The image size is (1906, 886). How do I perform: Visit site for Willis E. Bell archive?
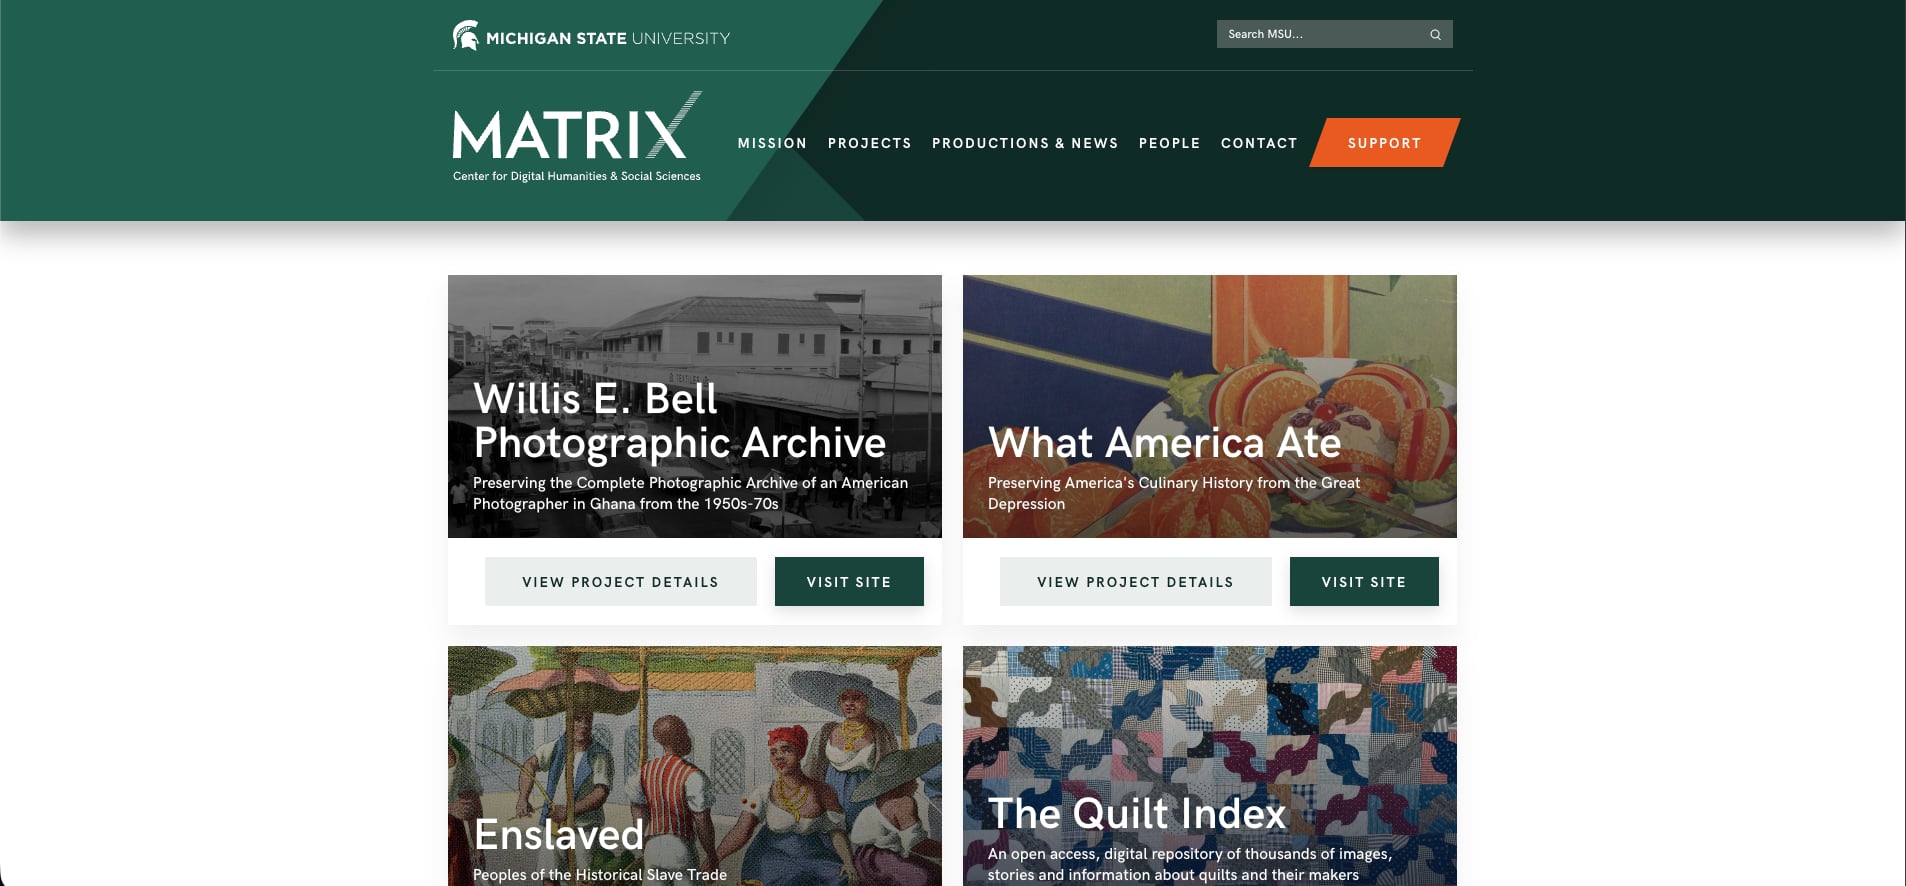tap(849, 582)
